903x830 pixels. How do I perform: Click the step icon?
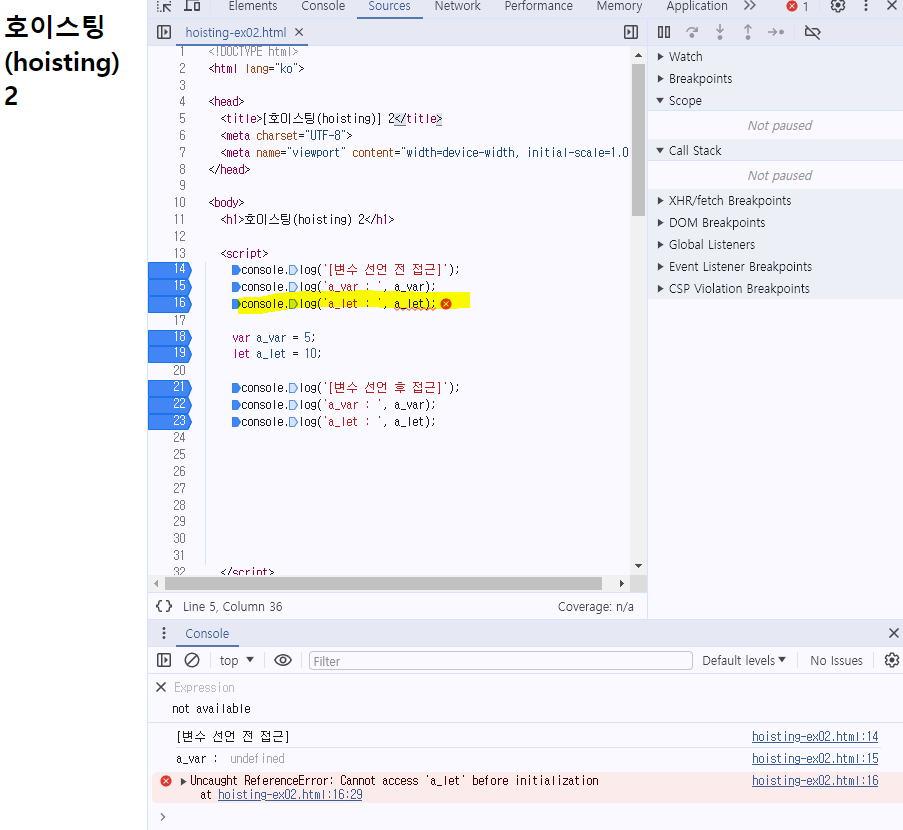pyautogui.click(x=776, y=32)
